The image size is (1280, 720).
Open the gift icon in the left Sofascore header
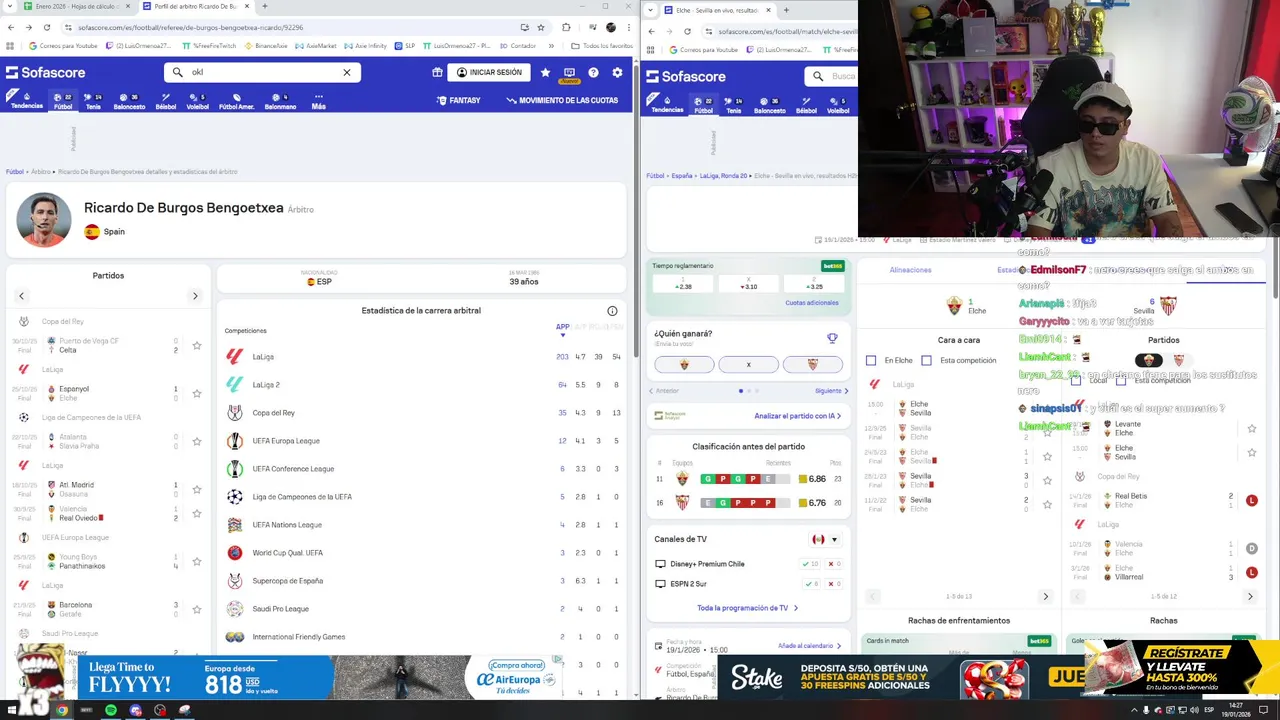(x=437, y=72)
